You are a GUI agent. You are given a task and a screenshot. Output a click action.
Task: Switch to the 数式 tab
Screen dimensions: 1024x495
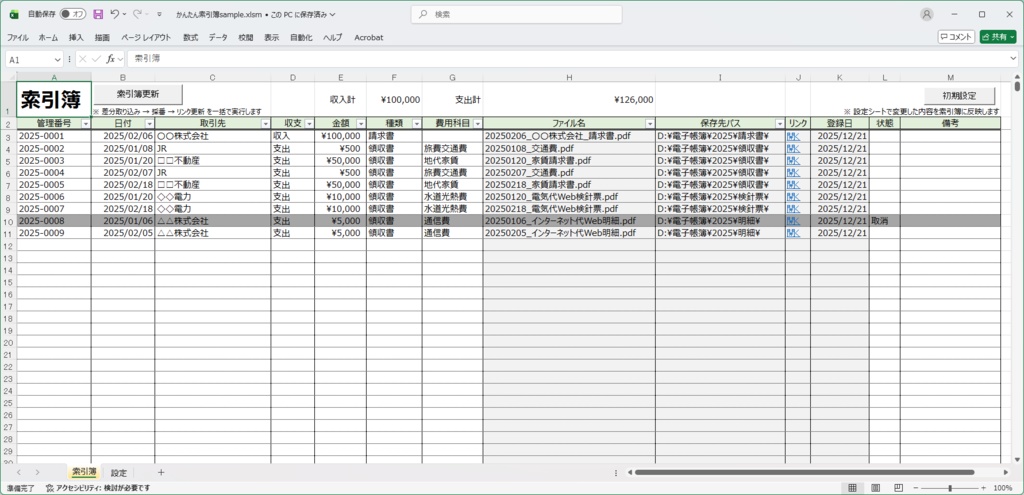click(191, 38)
